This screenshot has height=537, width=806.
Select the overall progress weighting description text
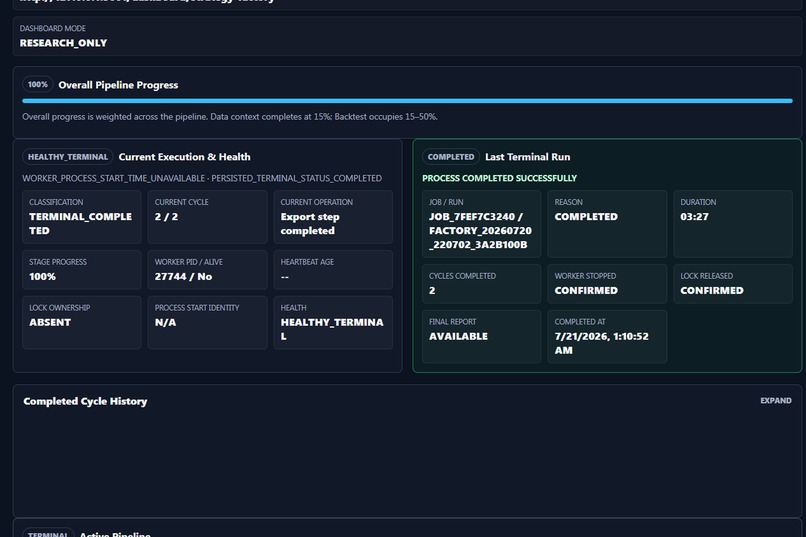coord(230,117)
